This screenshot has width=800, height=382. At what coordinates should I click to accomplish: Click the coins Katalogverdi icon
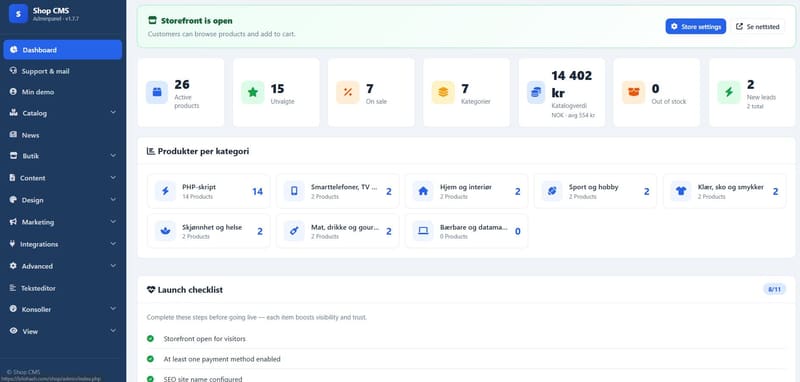[x=536, y=92]
